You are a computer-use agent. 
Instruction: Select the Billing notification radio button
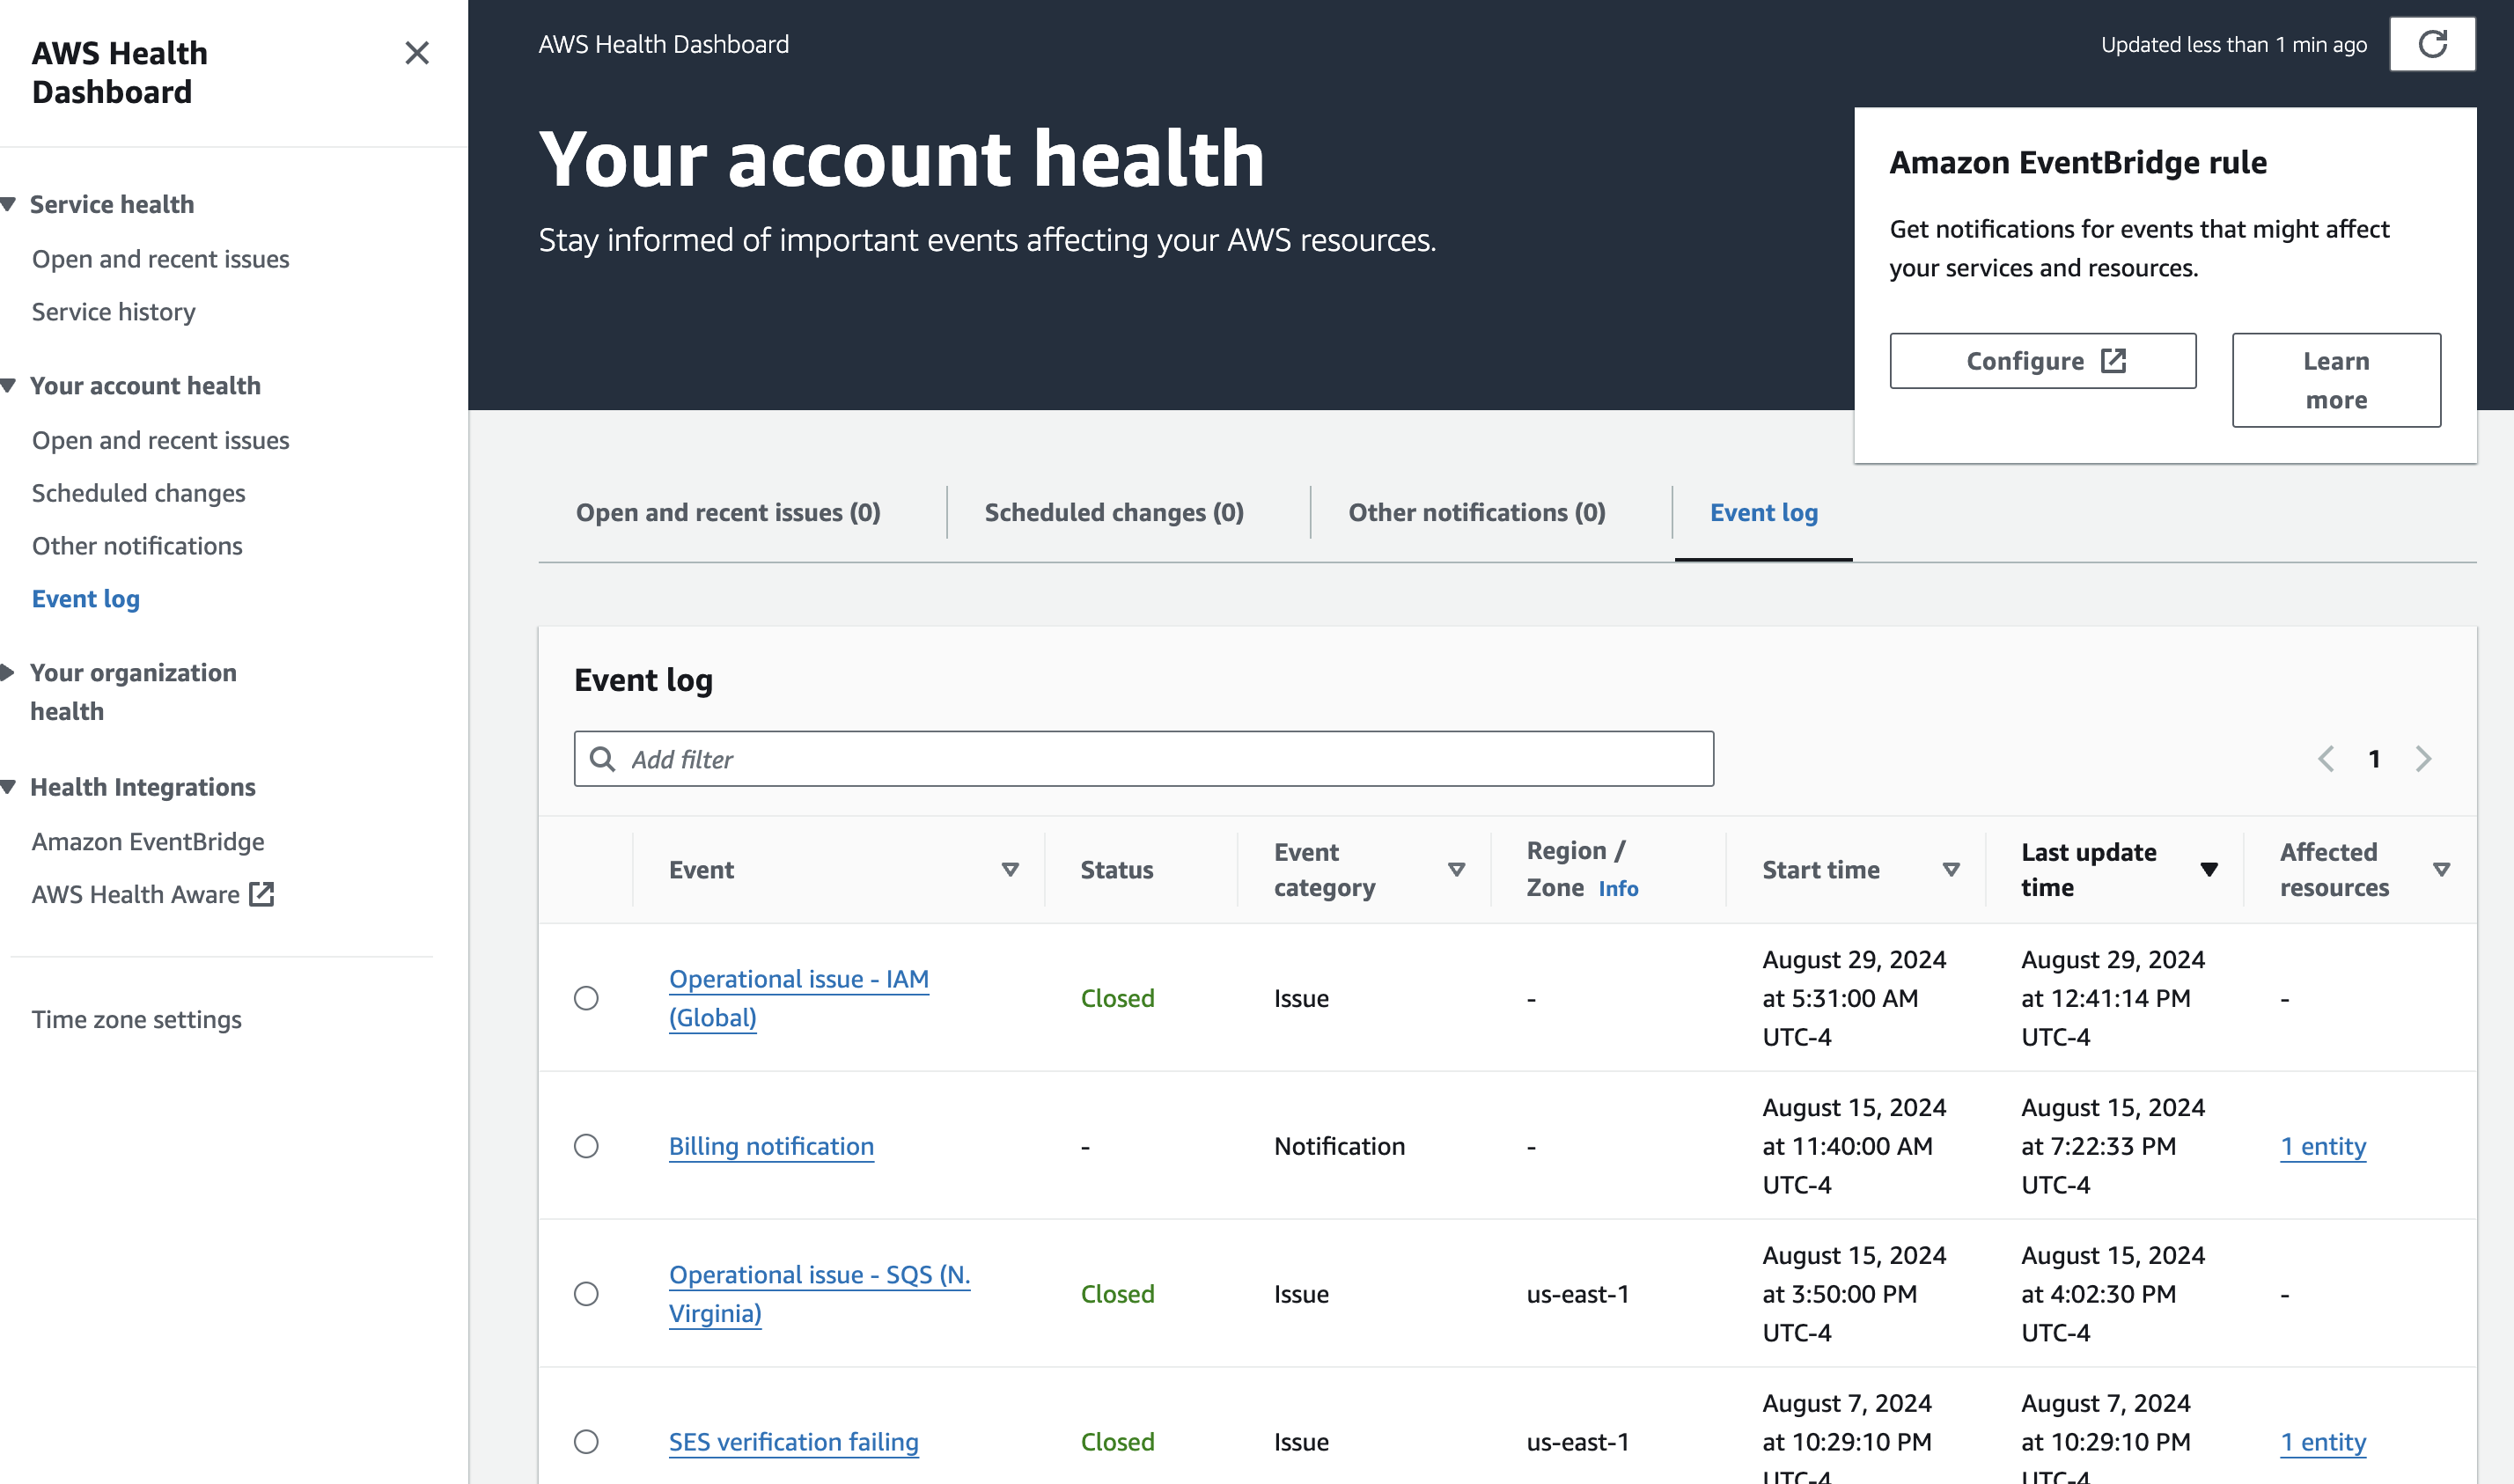587,1146
